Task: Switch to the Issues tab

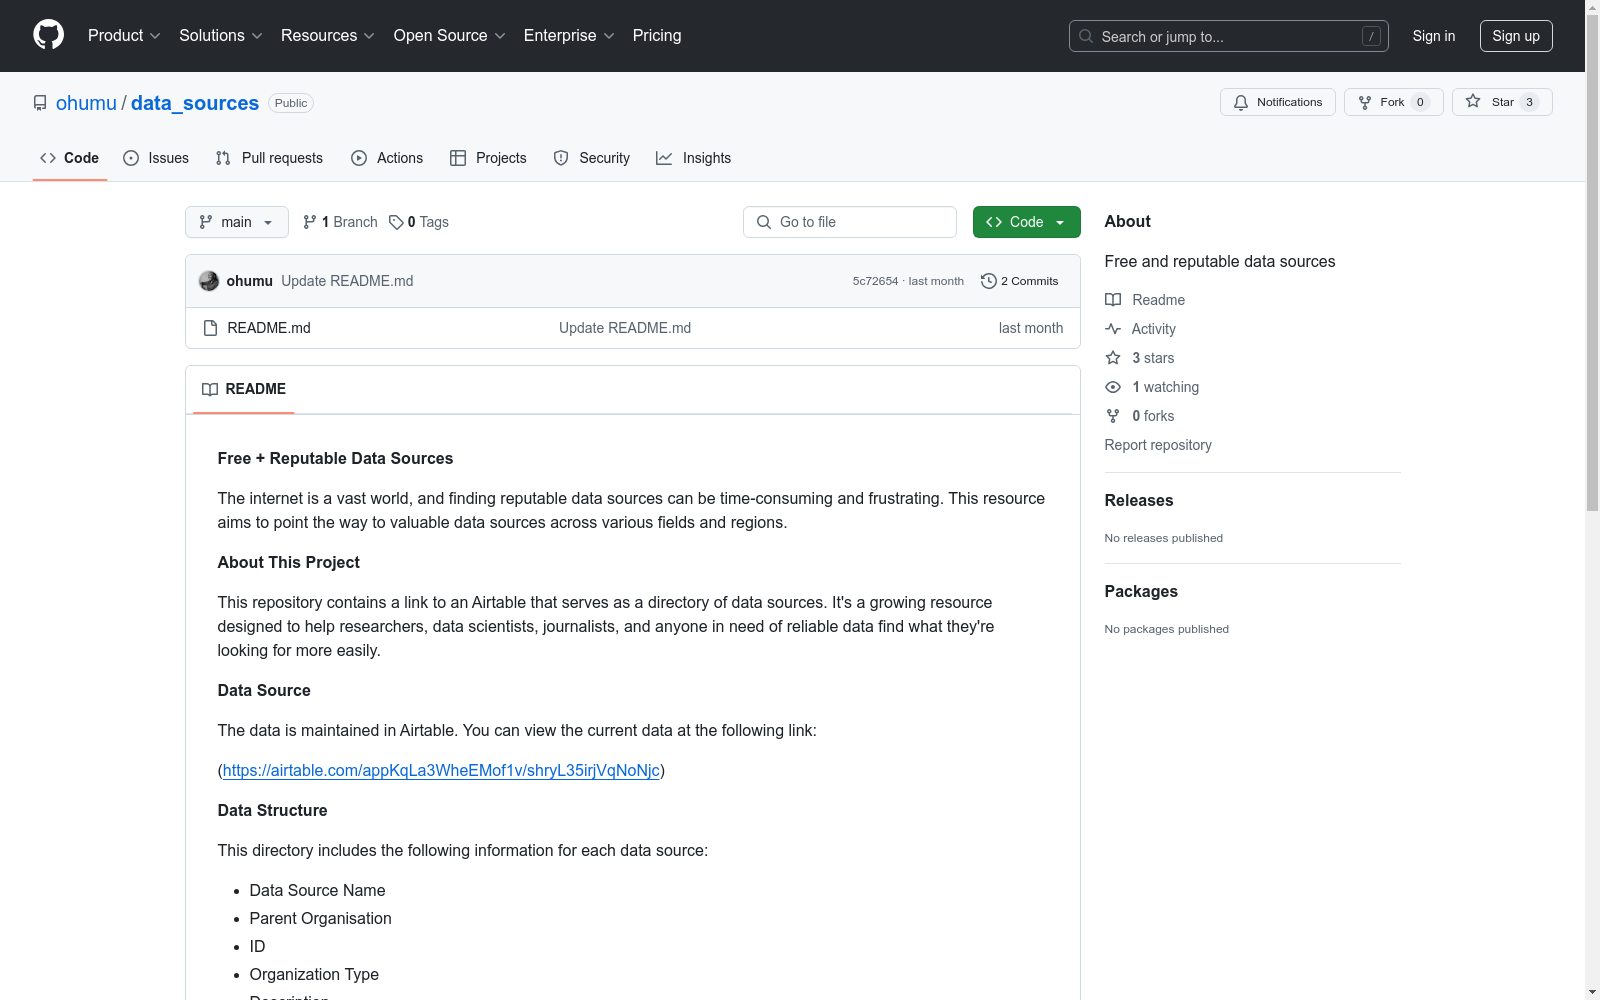Action: coord(156,158)
